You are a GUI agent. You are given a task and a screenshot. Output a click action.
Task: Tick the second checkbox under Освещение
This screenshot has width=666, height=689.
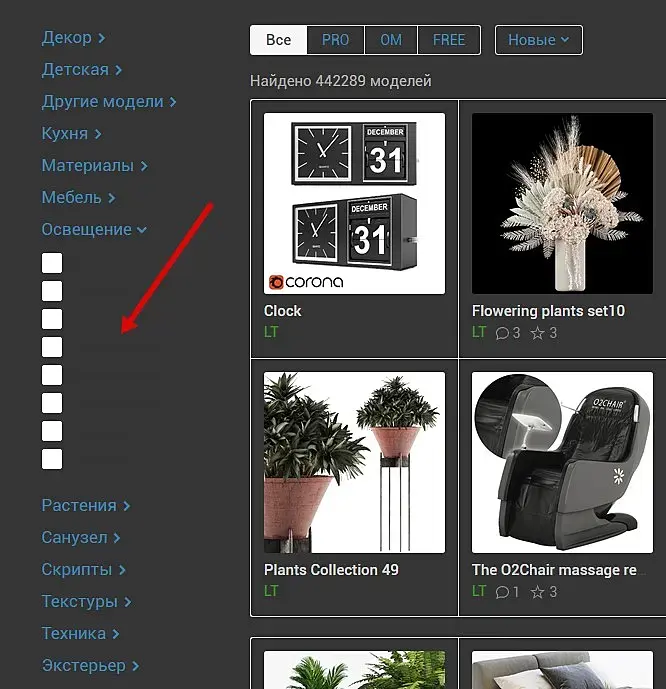(x=52, y=291)
